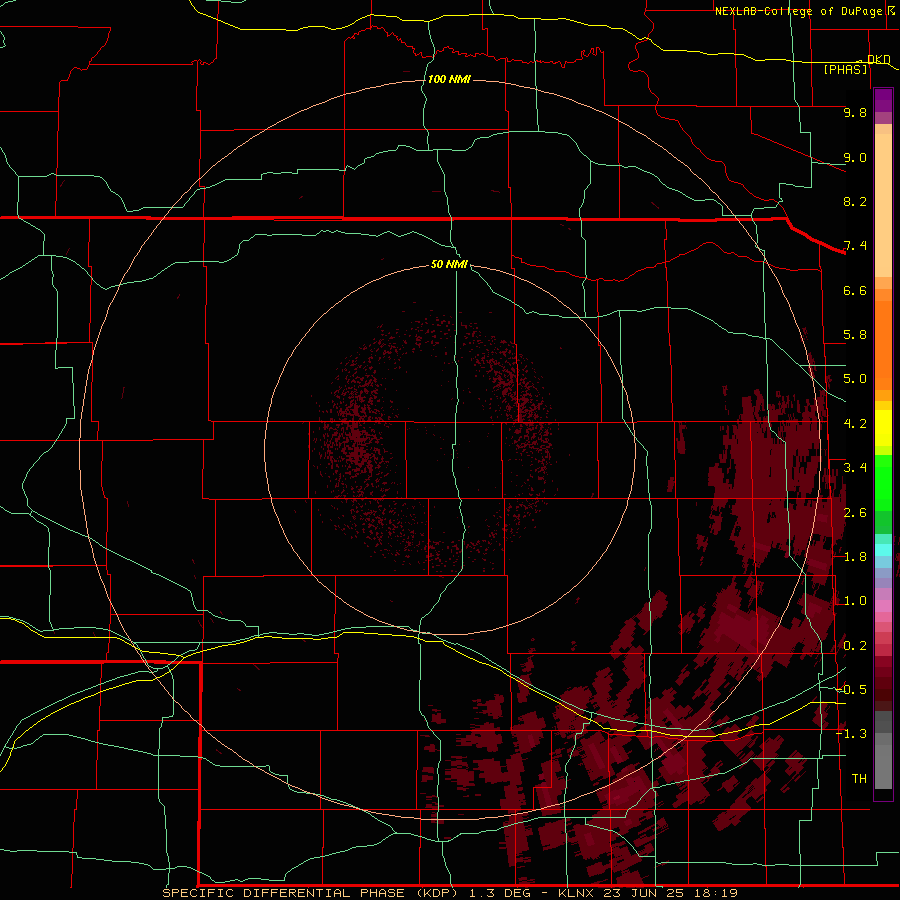
Task: Click the 0.2 value on the color scale
Action: (x=855, y=646)
